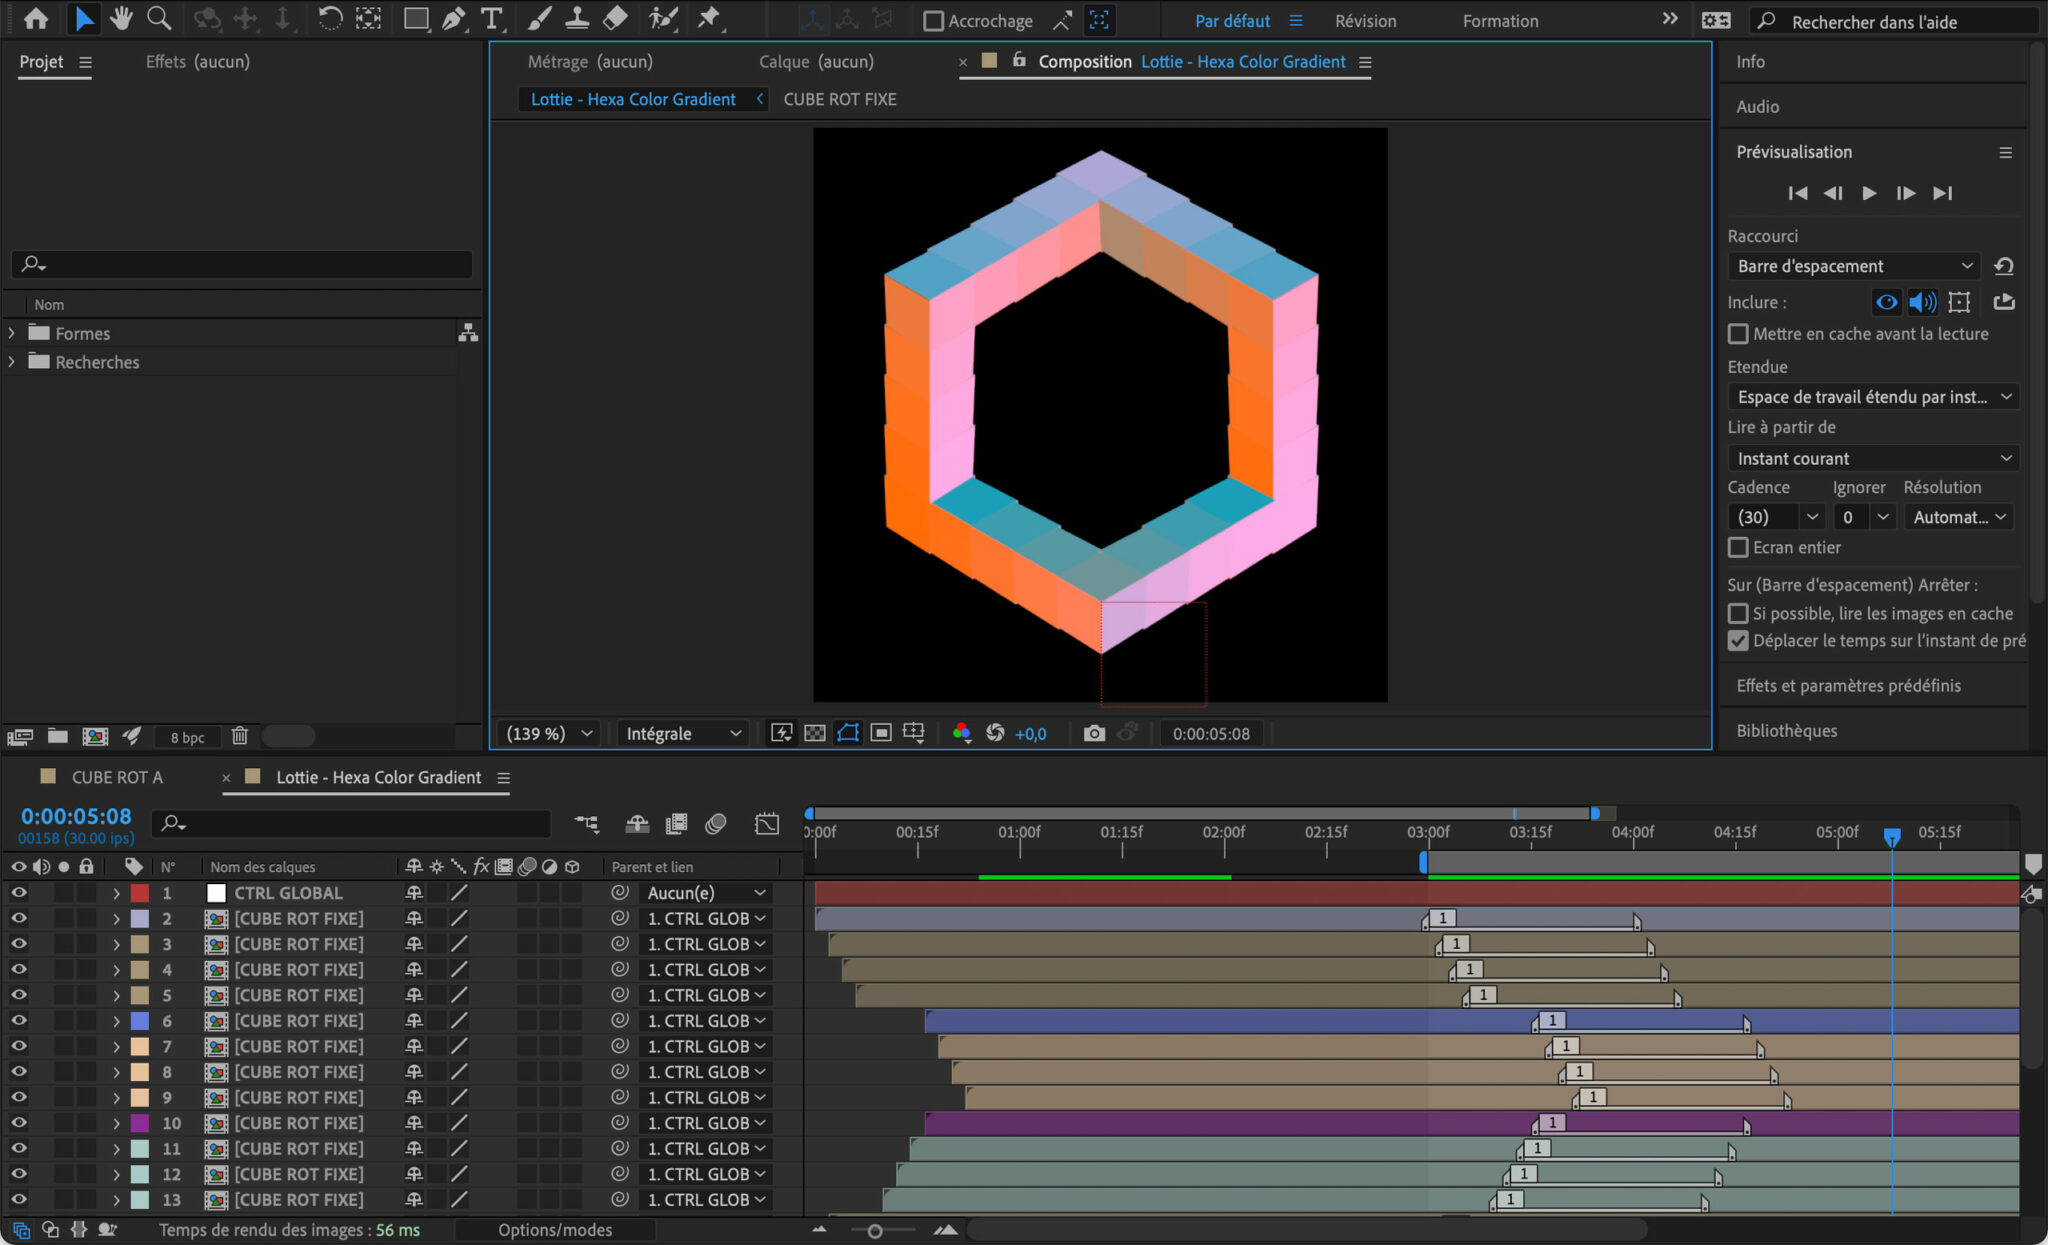
Task: Click the Options/modes button
Action: pyautogui.click(x=555, y=1230)
